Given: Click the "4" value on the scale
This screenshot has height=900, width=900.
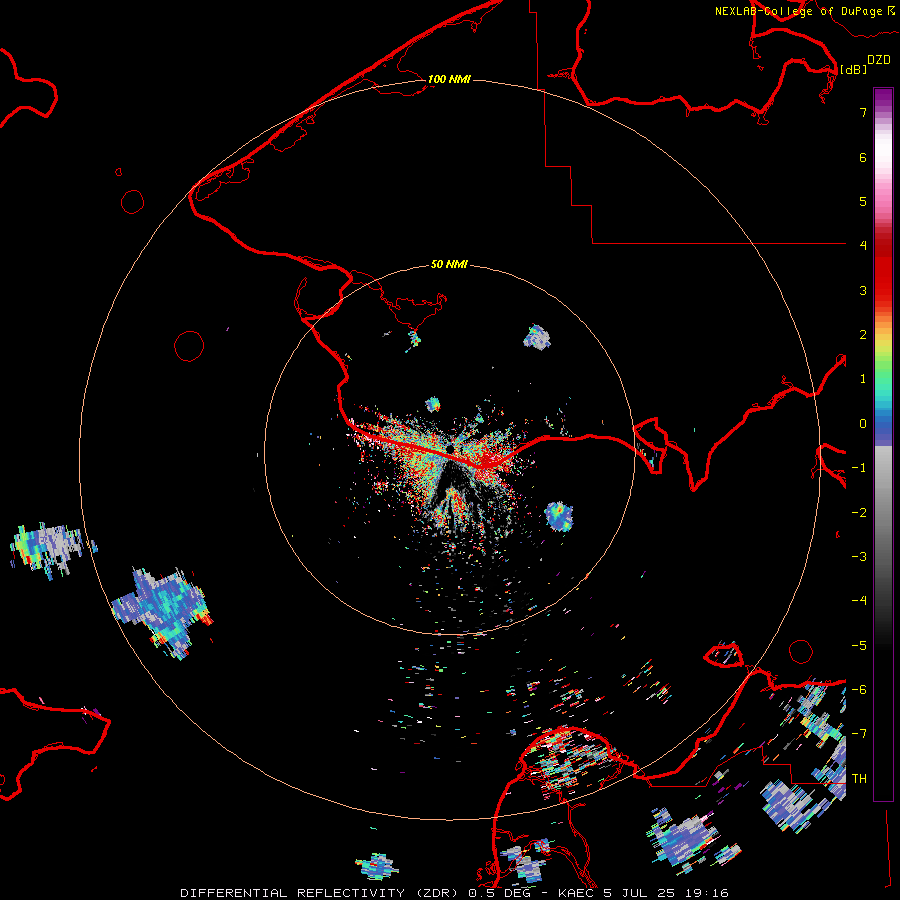Looking at the screenshot, I should point(863,246).
